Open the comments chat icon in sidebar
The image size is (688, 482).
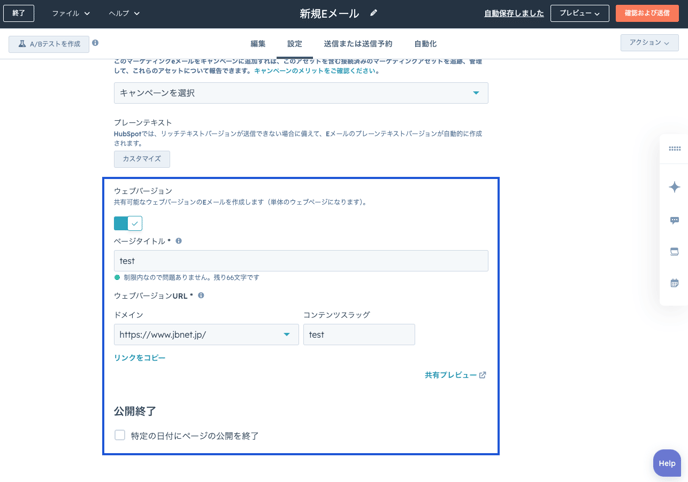click(x=674, y=220)
